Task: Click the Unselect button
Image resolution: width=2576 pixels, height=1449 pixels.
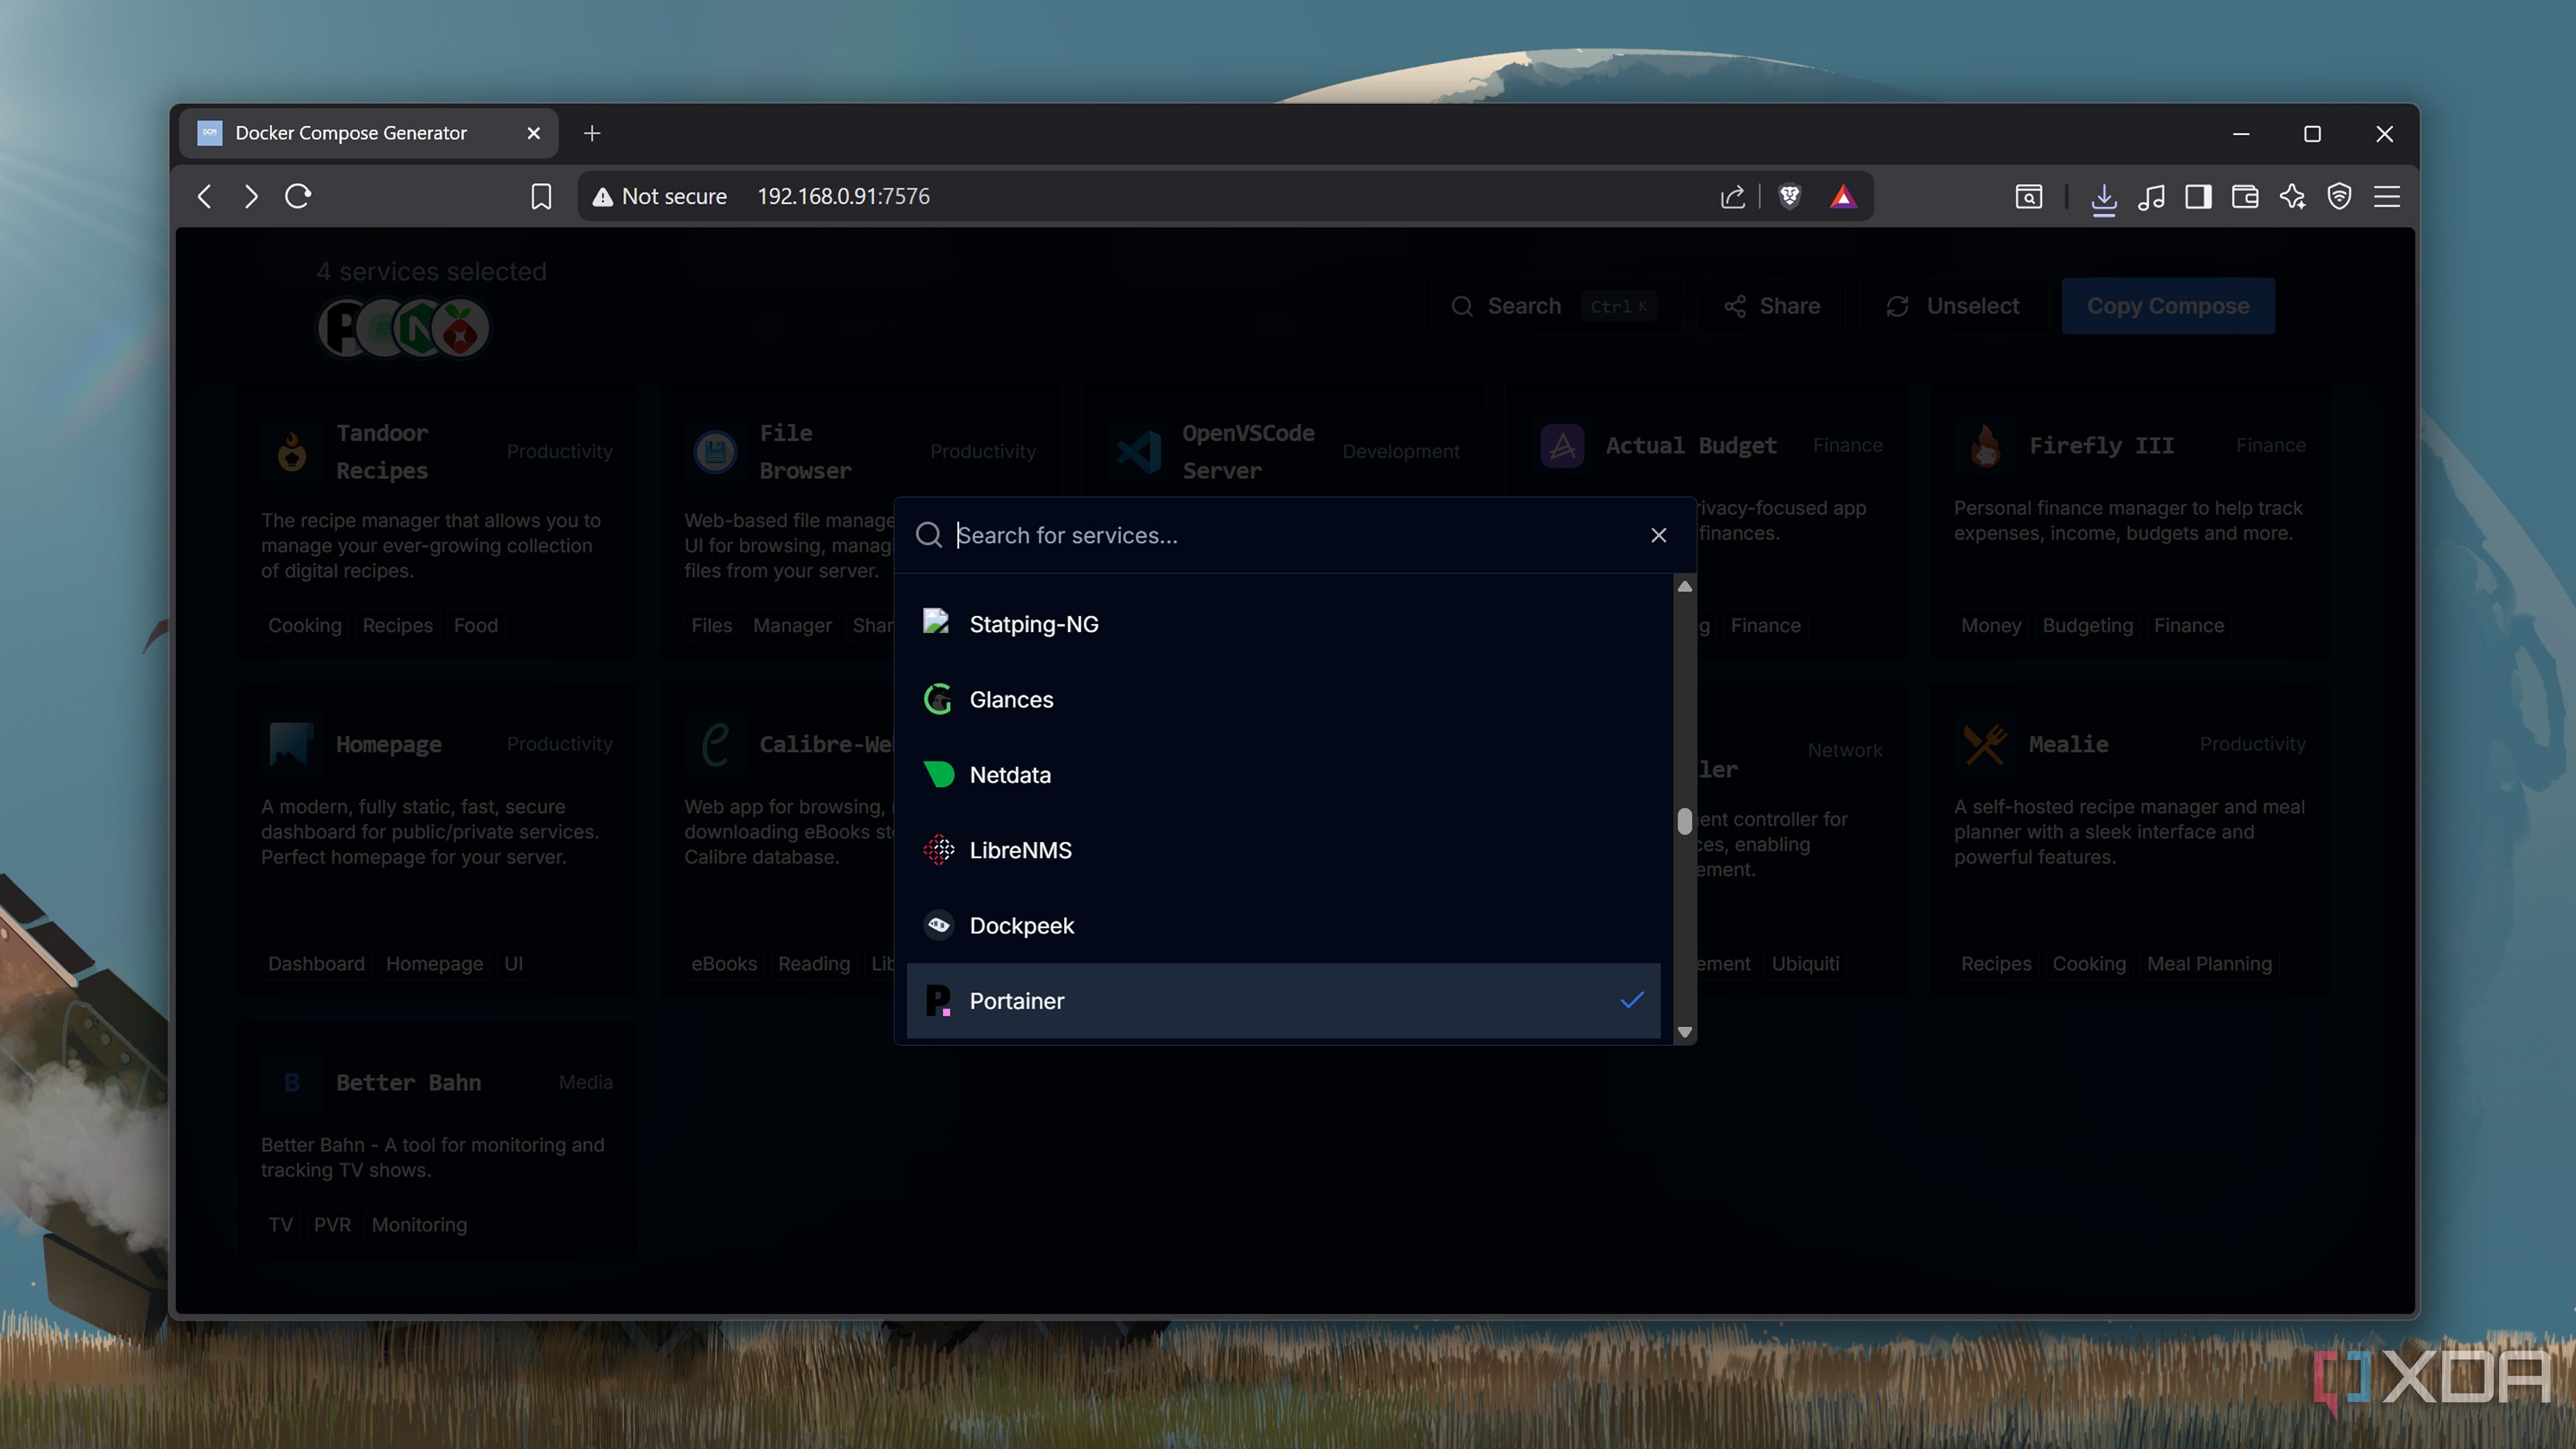Action: (x=1952, y=306)
